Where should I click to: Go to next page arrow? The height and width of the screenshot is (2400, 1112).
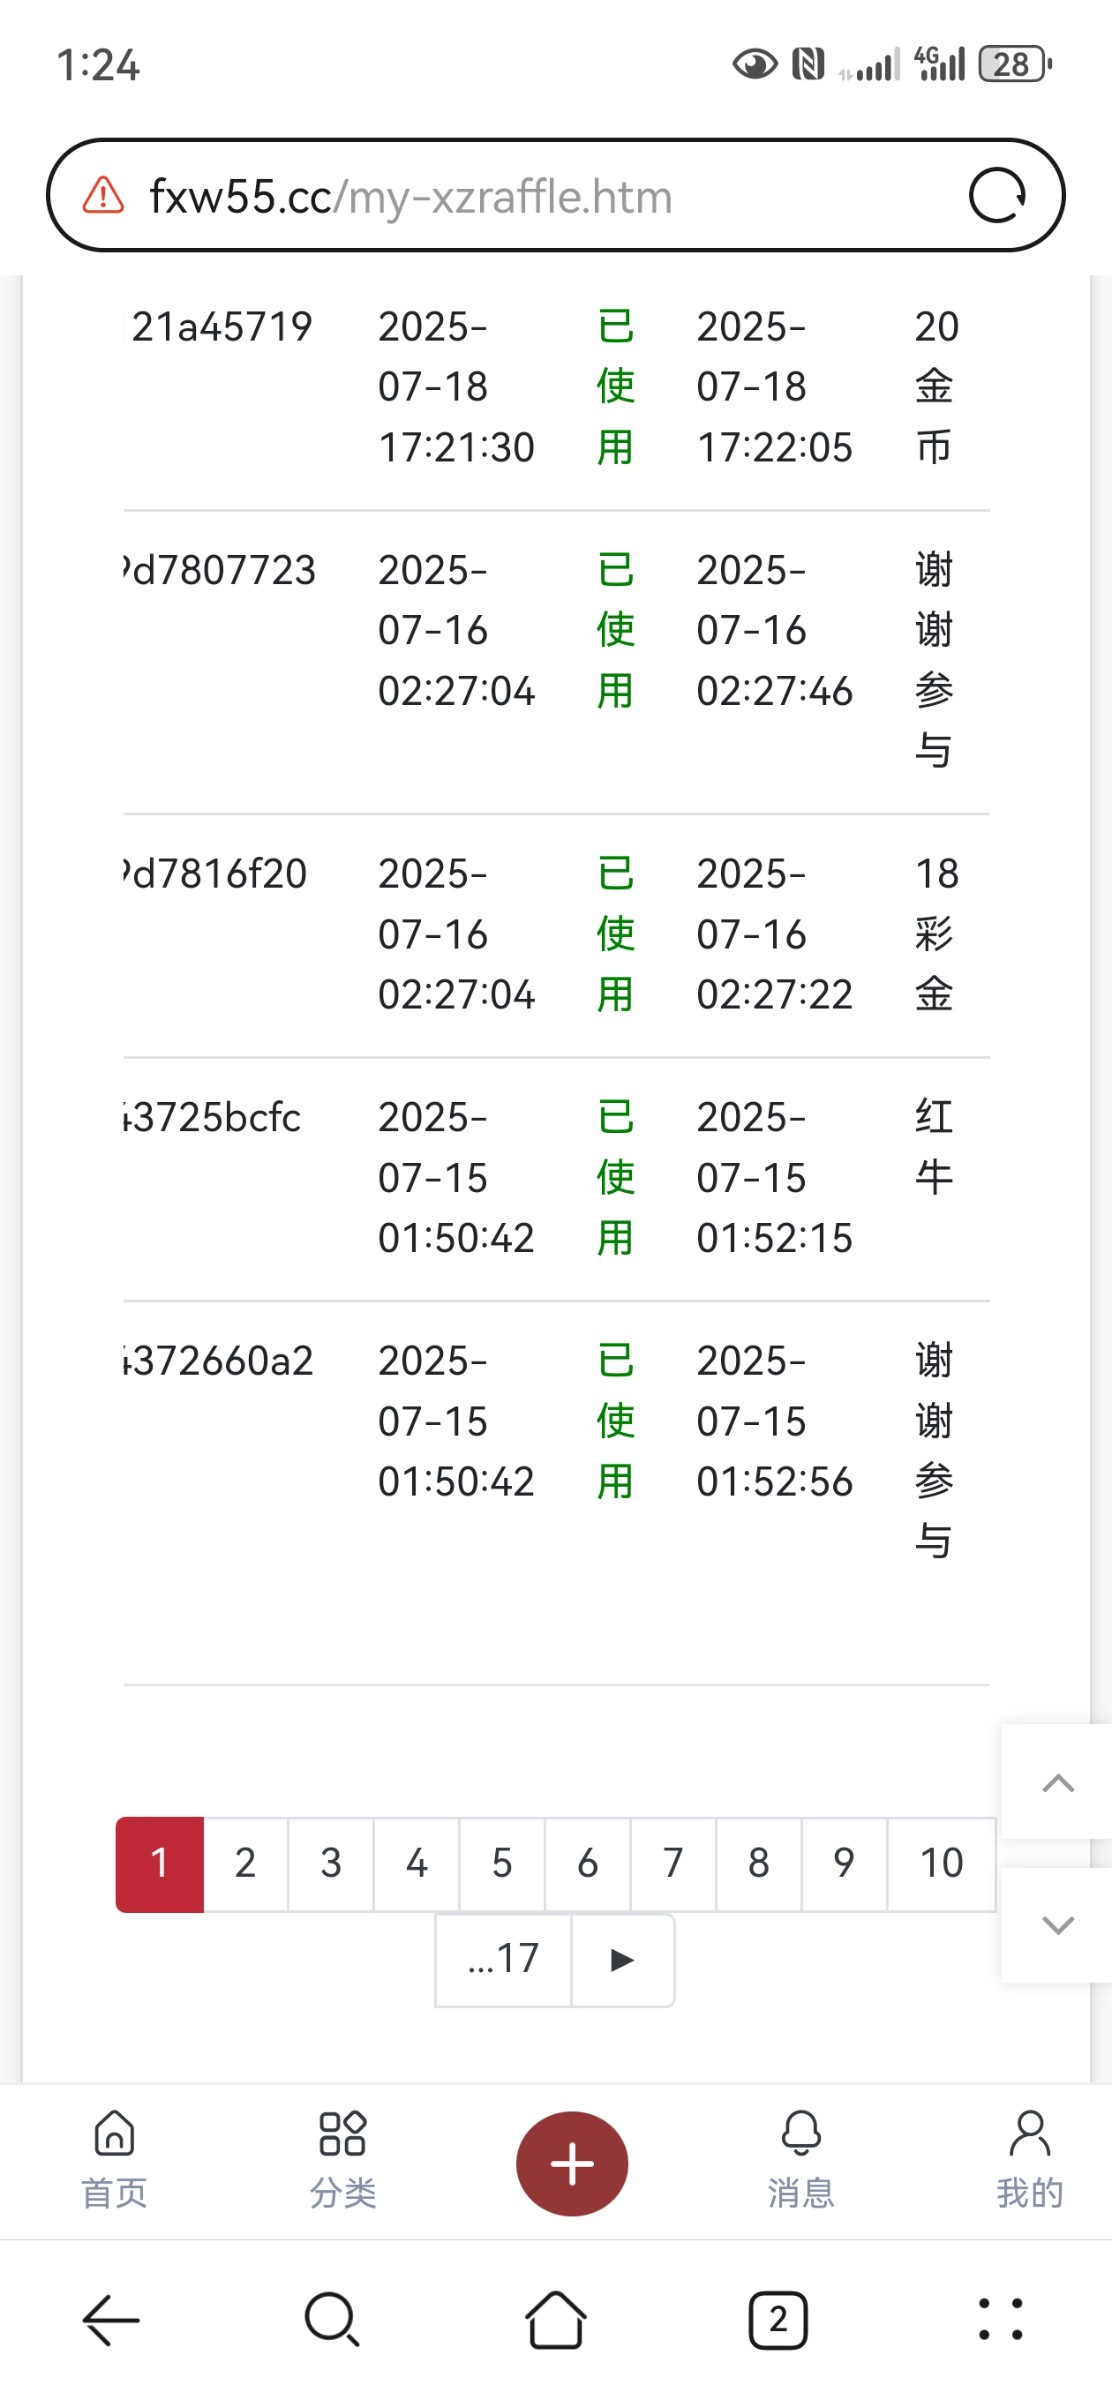pyautogui.click(x=622, y=1960)
